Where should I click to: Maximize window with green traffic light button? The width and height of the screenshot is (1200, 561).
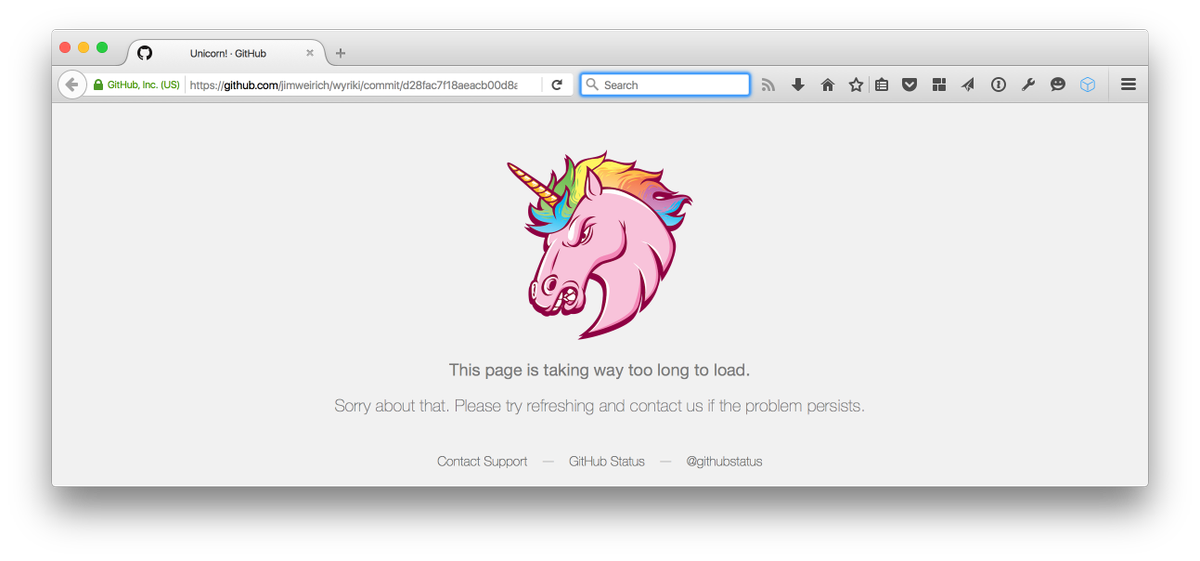coord(102,47)
